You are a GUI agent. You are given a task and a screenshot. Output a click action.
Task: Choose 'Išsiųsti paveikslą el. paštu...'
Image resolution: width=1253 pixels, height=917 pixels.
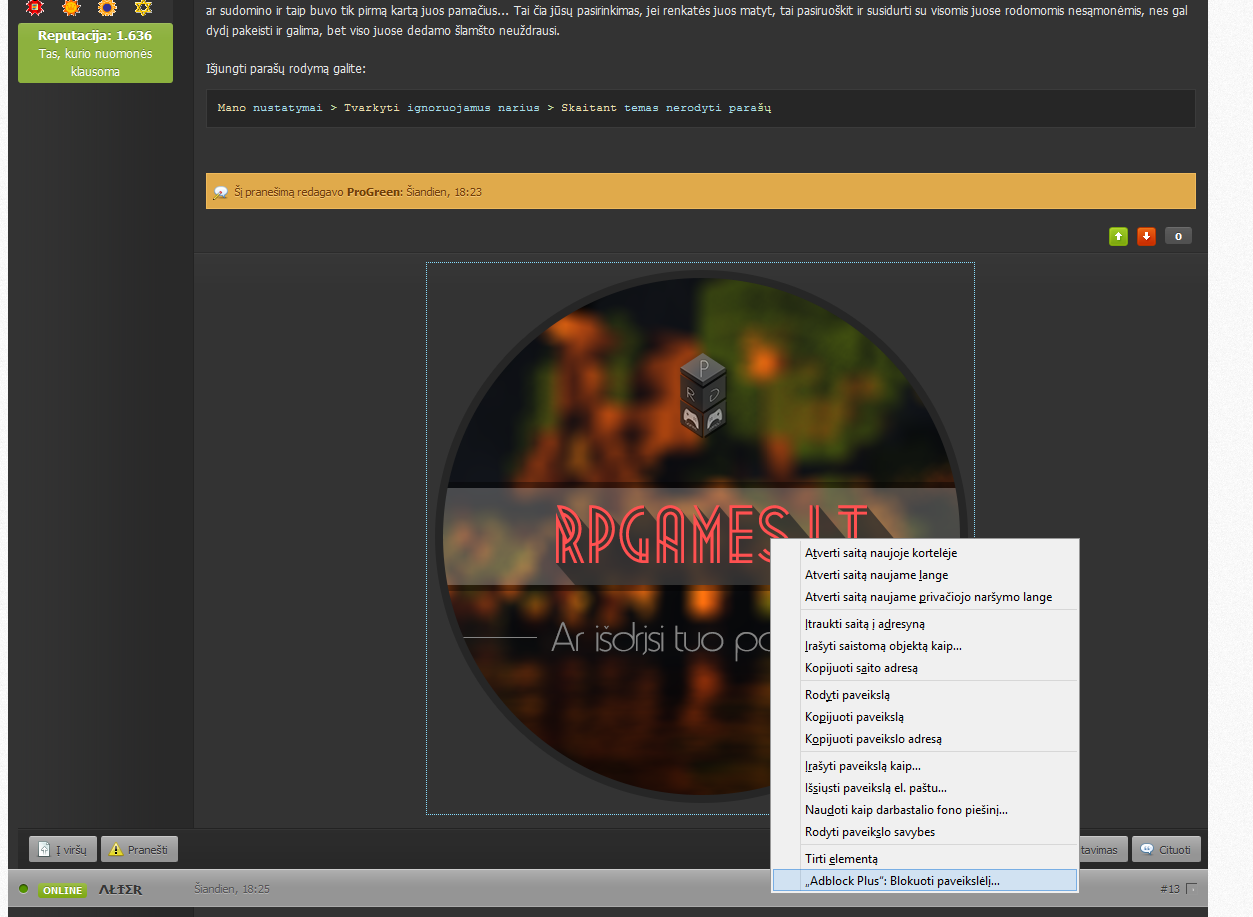925,787
